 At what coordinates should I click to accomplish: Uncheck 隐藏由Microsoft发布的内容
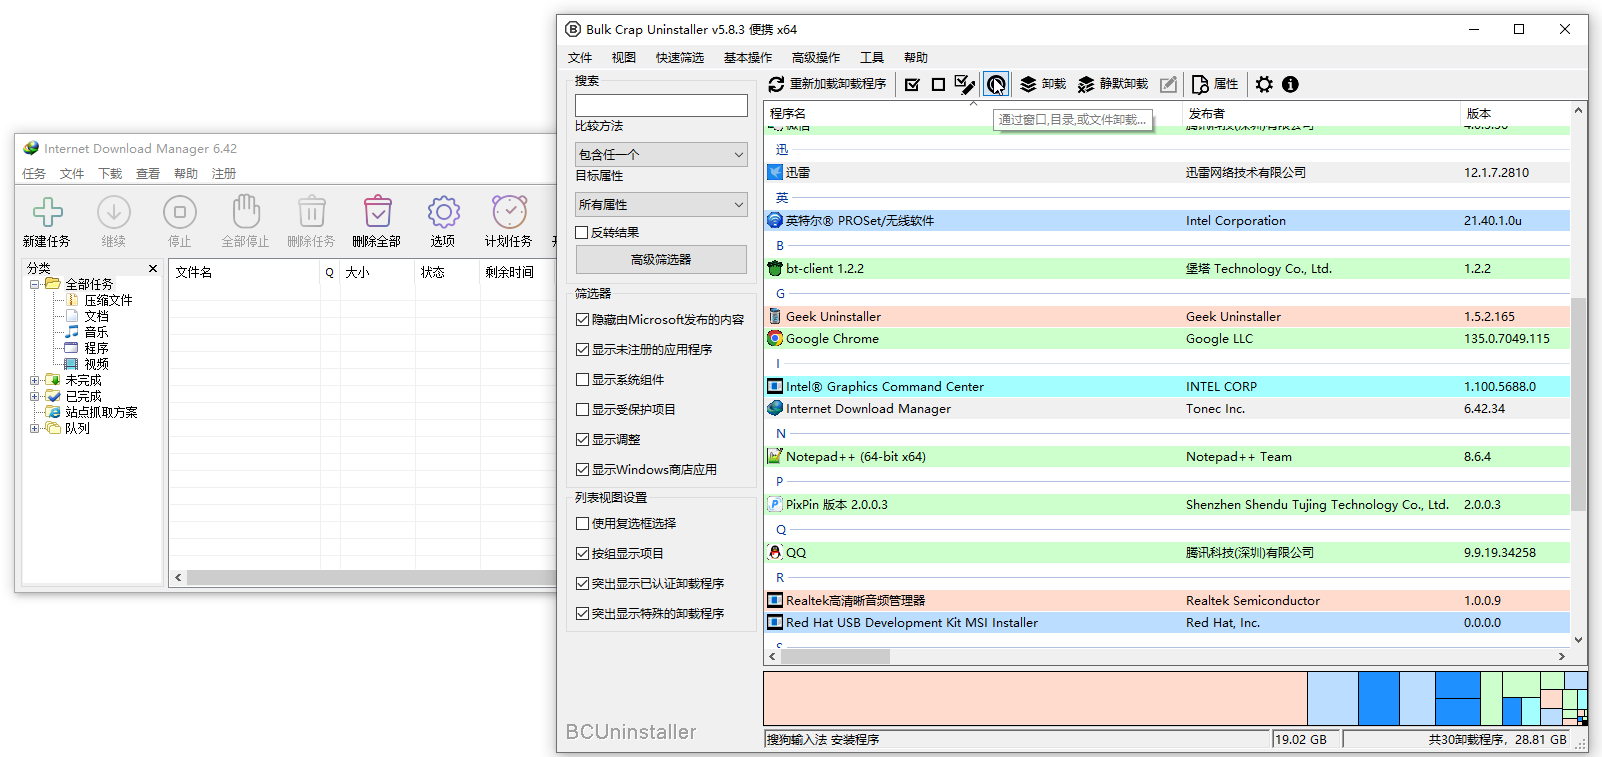(582, 319)
